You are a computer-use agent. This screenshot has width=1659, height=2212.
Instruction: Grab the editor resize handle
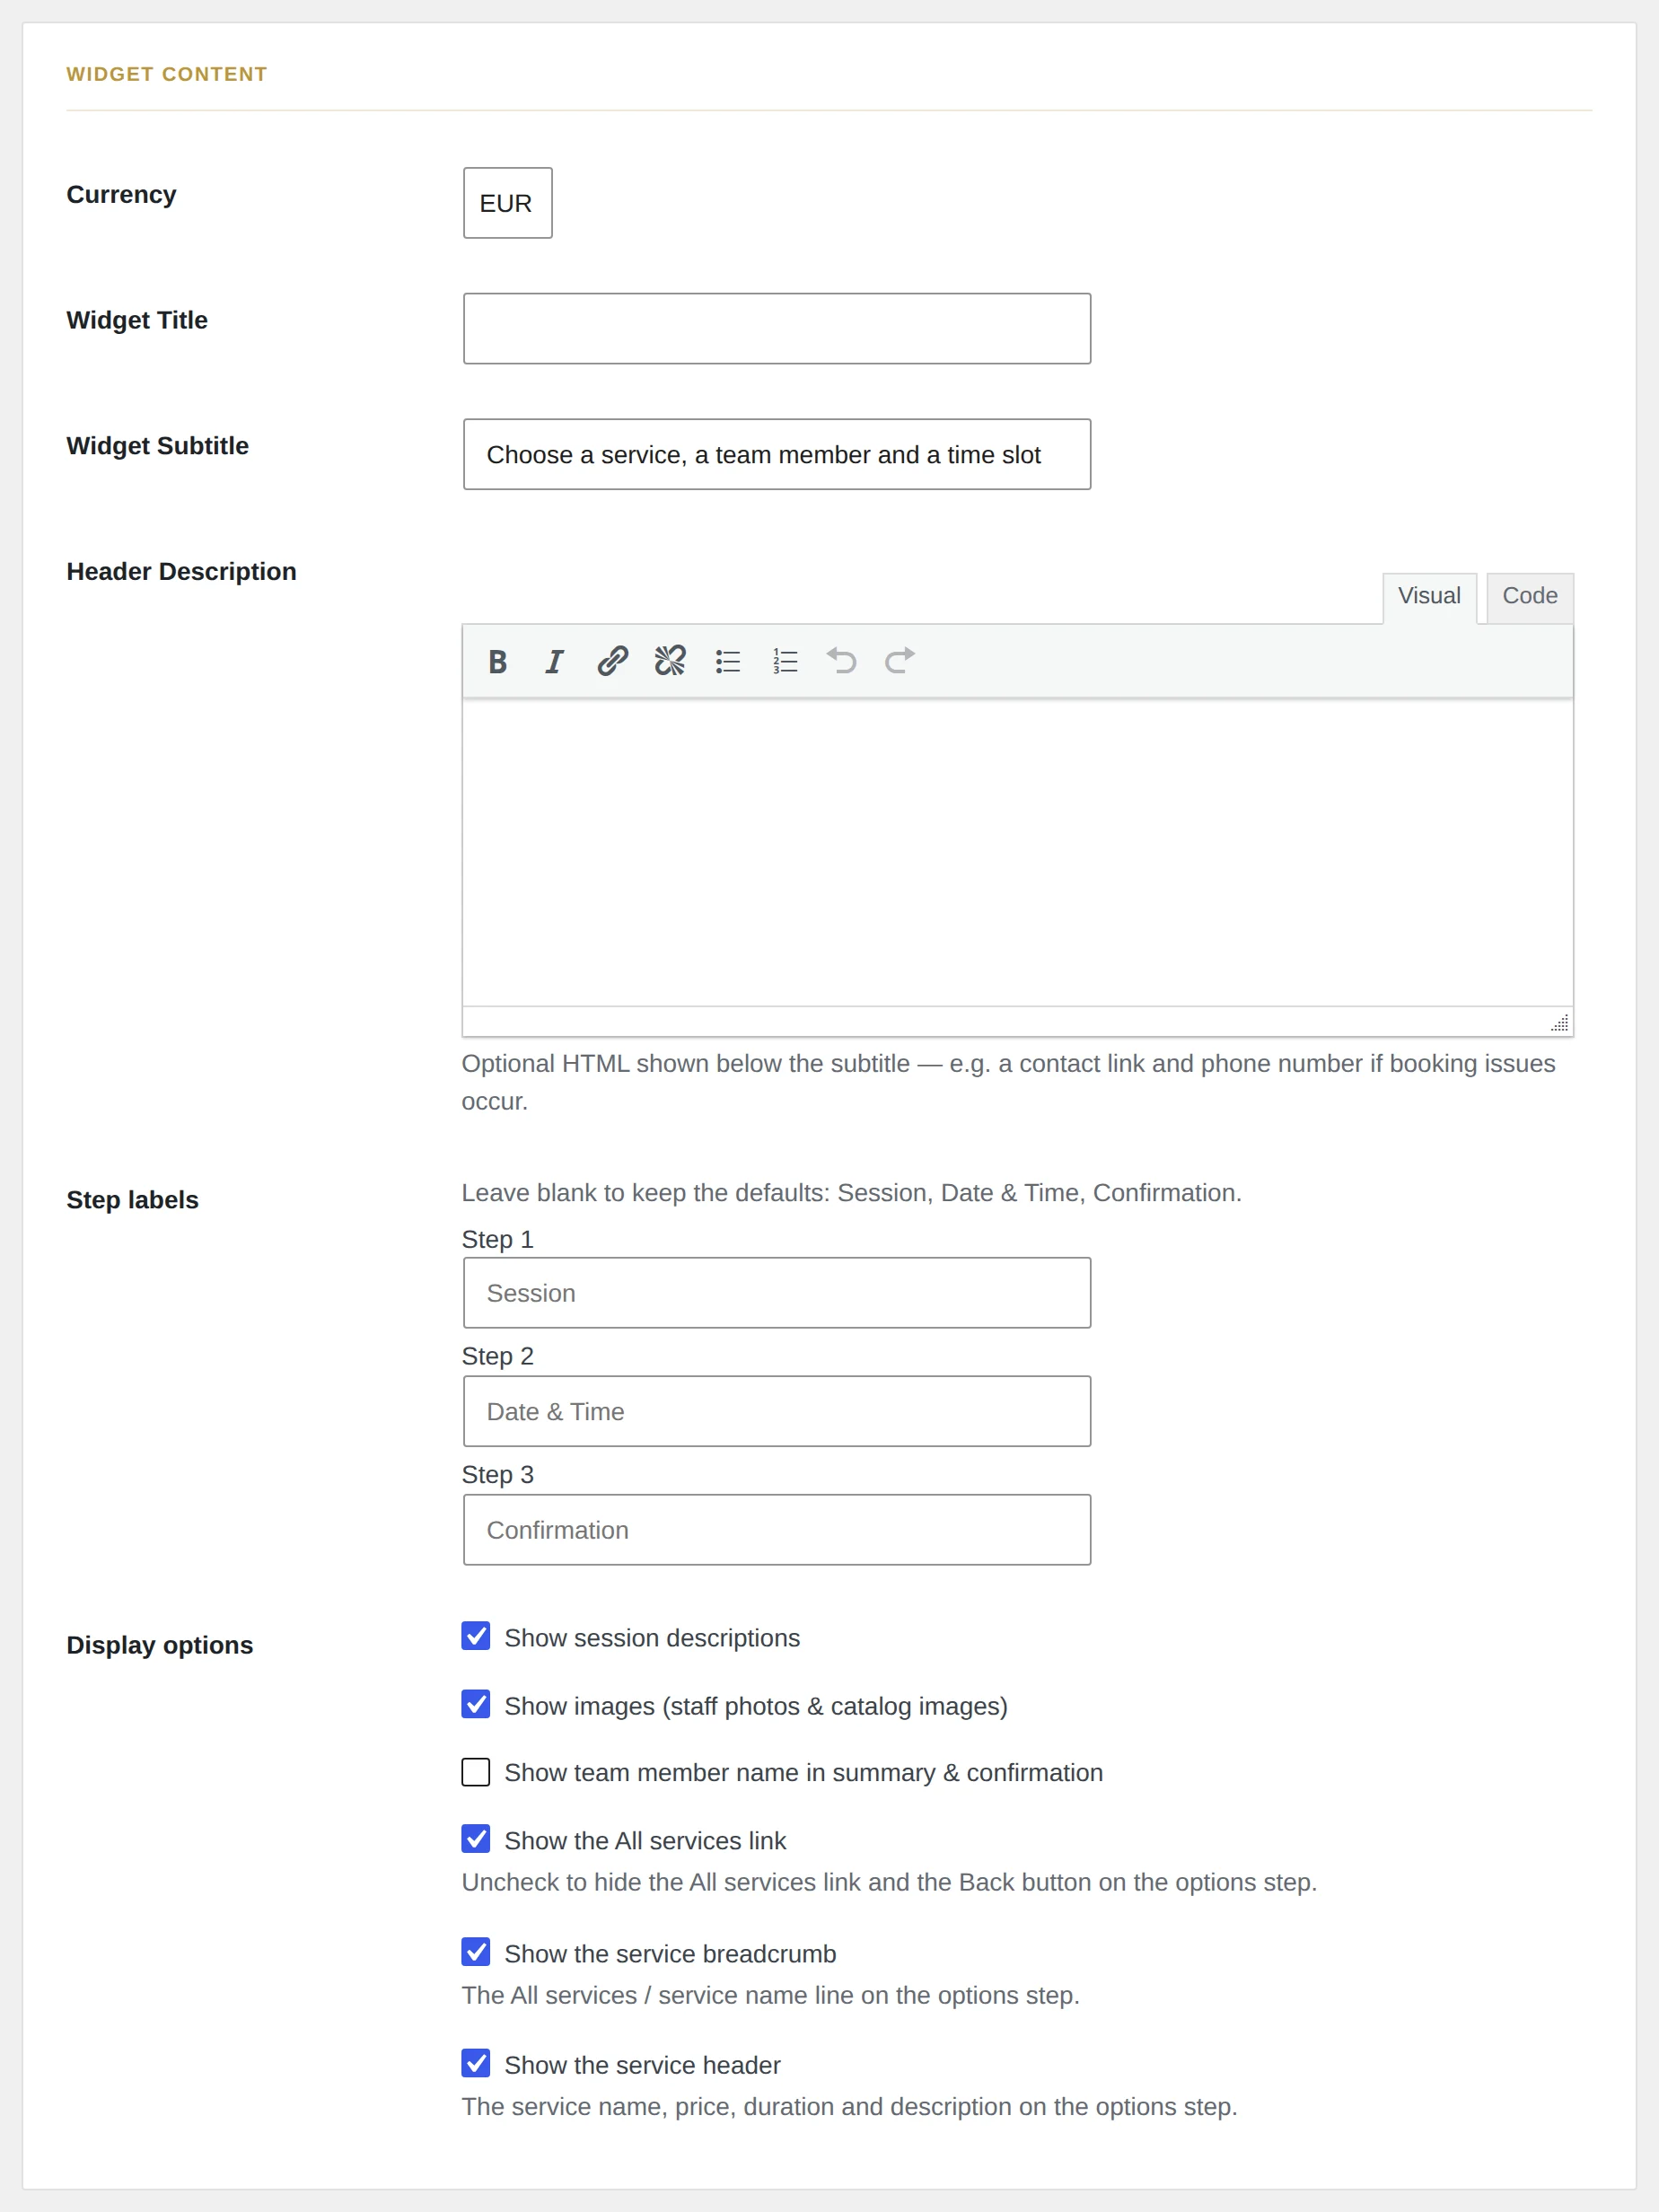pyautogui.click(x=1560, y=1022)
